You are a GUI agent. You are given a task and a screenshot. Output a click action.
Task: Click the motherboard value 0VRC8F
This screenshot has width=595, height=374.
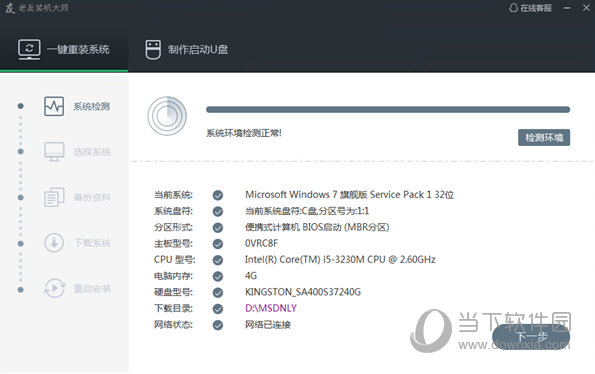pos(261,243)
